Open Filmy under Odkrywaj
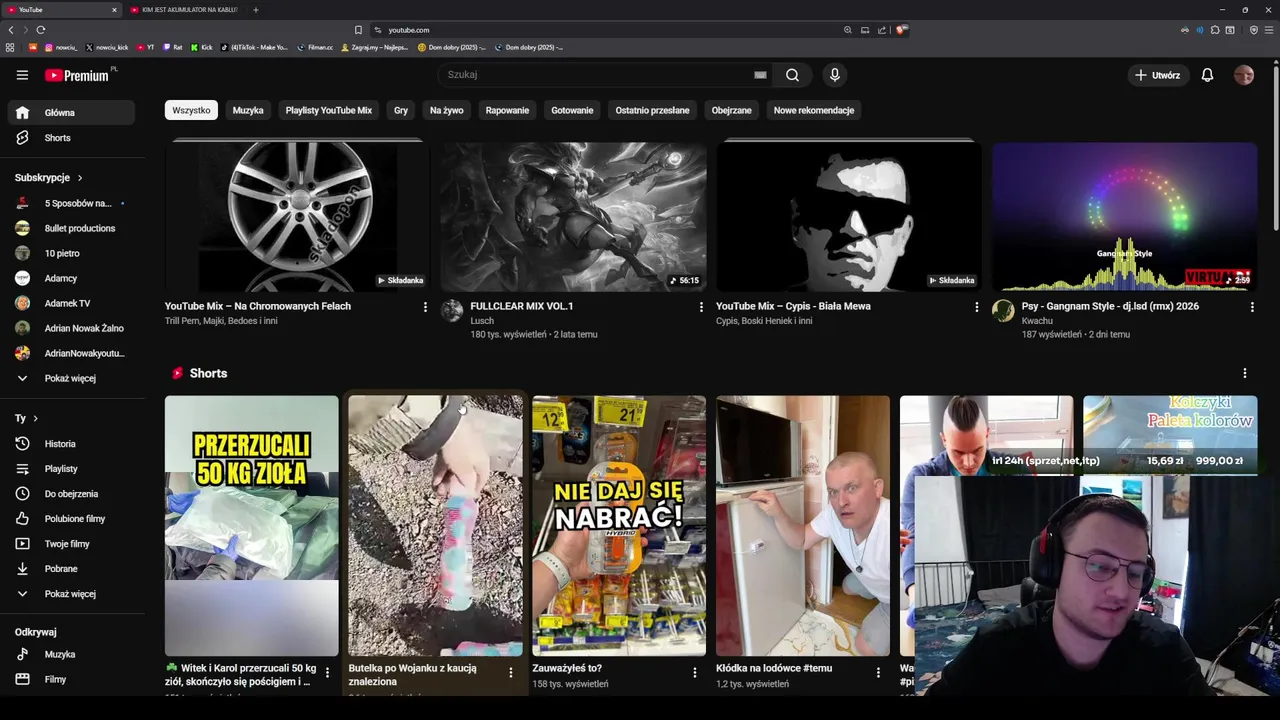The image size is (1280, 720). coord(71,680)
